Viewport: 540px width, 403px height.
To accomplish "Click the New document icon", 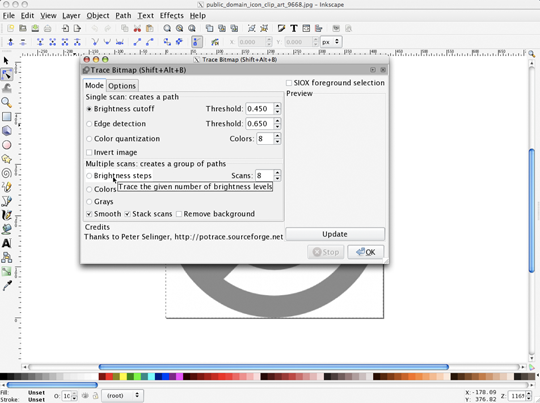I will point(10,28).
